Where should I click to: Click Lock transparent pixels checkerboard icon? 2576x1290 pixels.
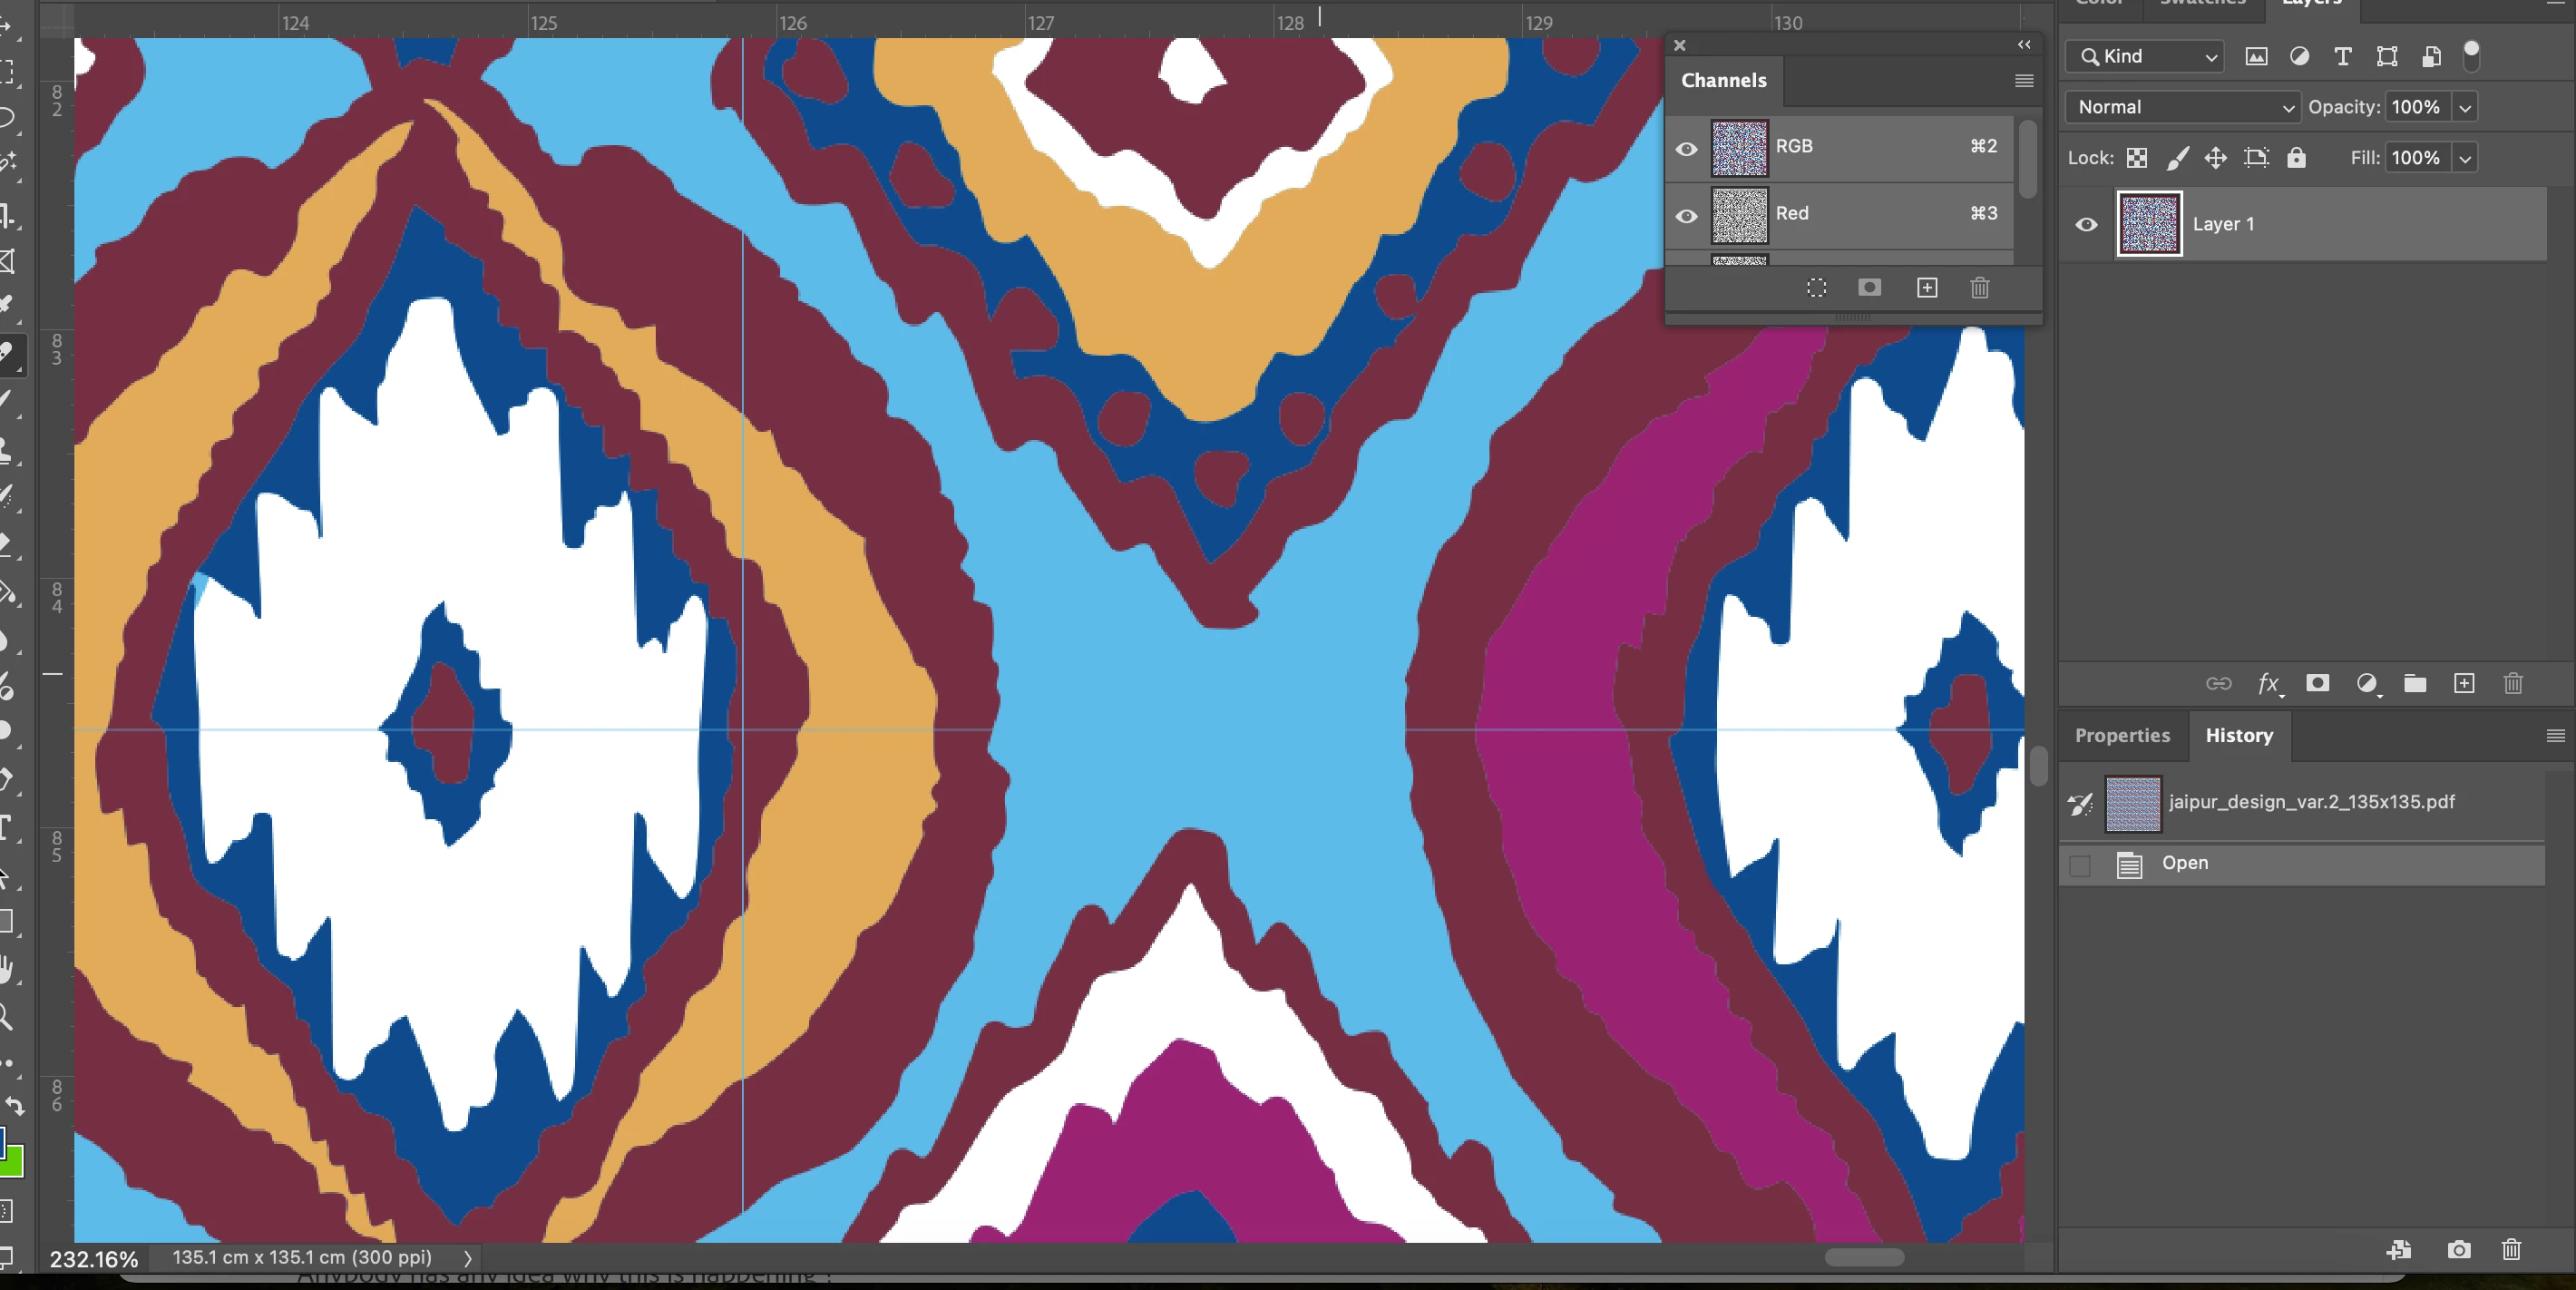pyautogui.click(x=2136, y=158)
